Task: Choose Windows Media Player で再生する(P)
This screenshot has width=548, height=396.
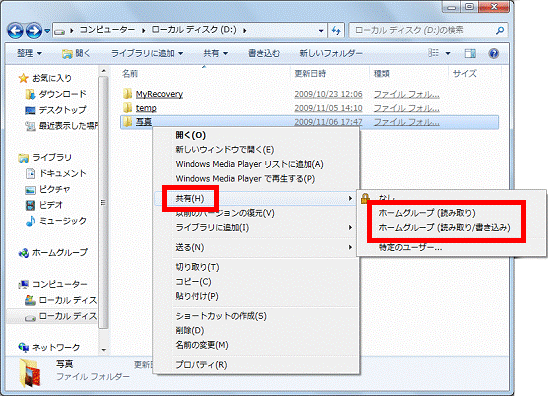Action: pyautogui.click(x=257, y=179)
